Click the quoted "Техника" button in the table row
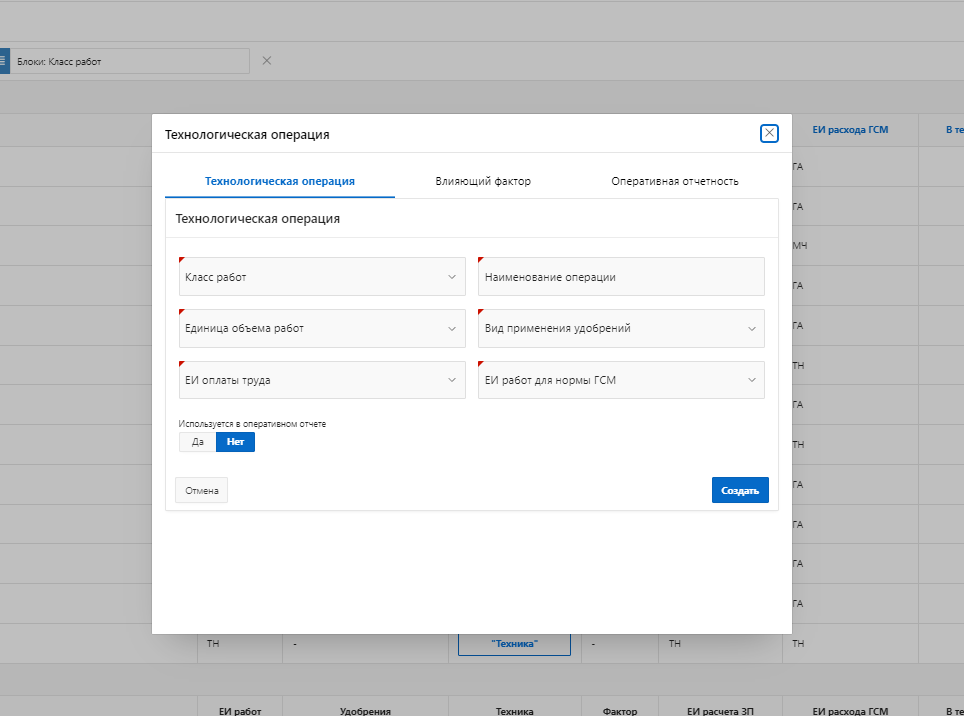Screen dimensions: 964x716 (x=514, y=644)
